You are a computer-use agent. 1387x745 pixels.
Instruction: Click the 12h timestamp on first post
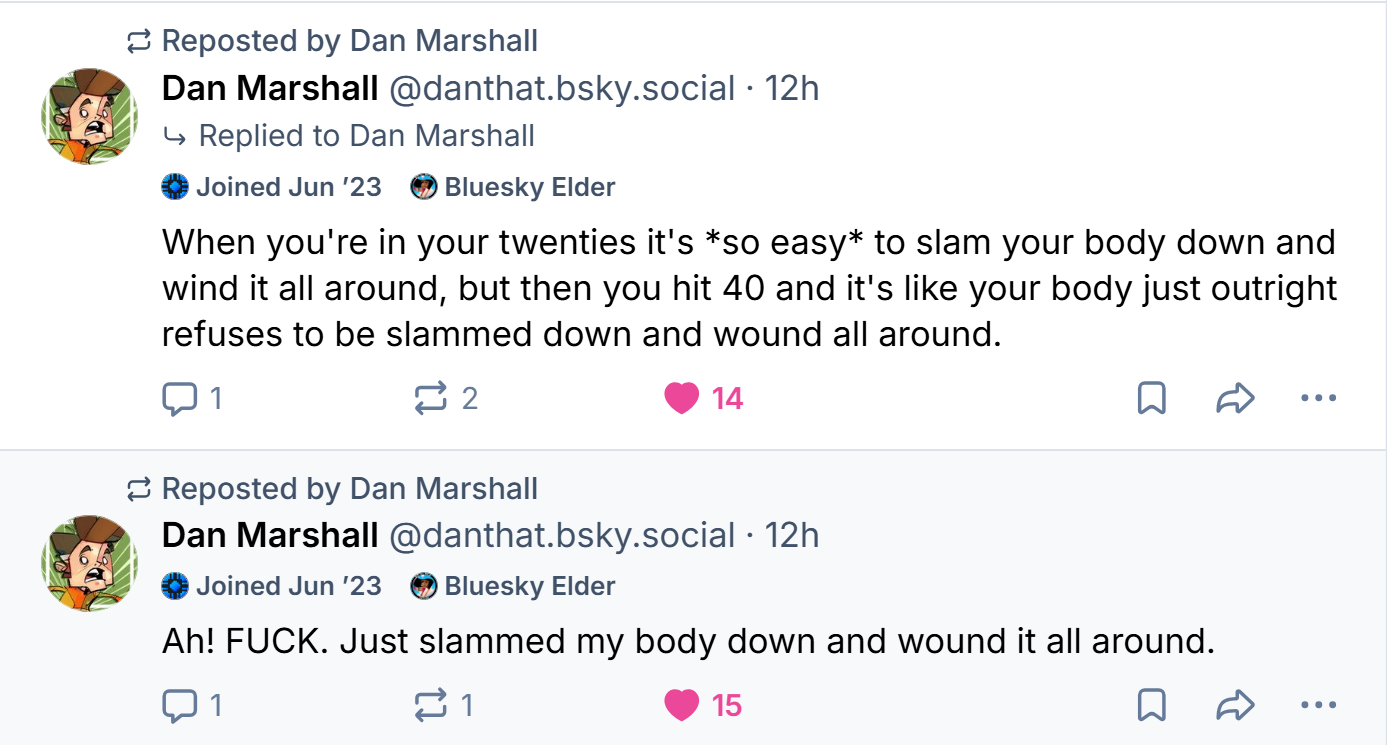point(792,89)
